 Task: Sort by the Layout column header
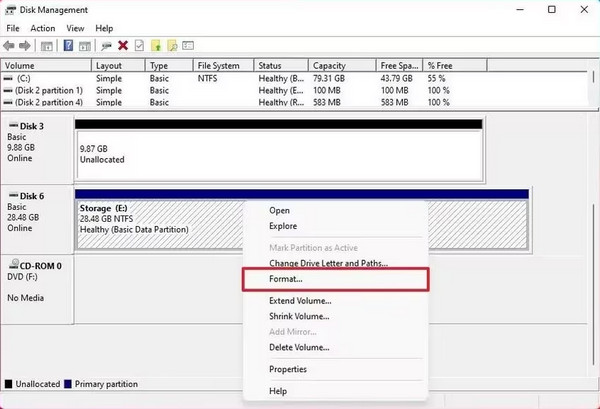click(118, 66)
